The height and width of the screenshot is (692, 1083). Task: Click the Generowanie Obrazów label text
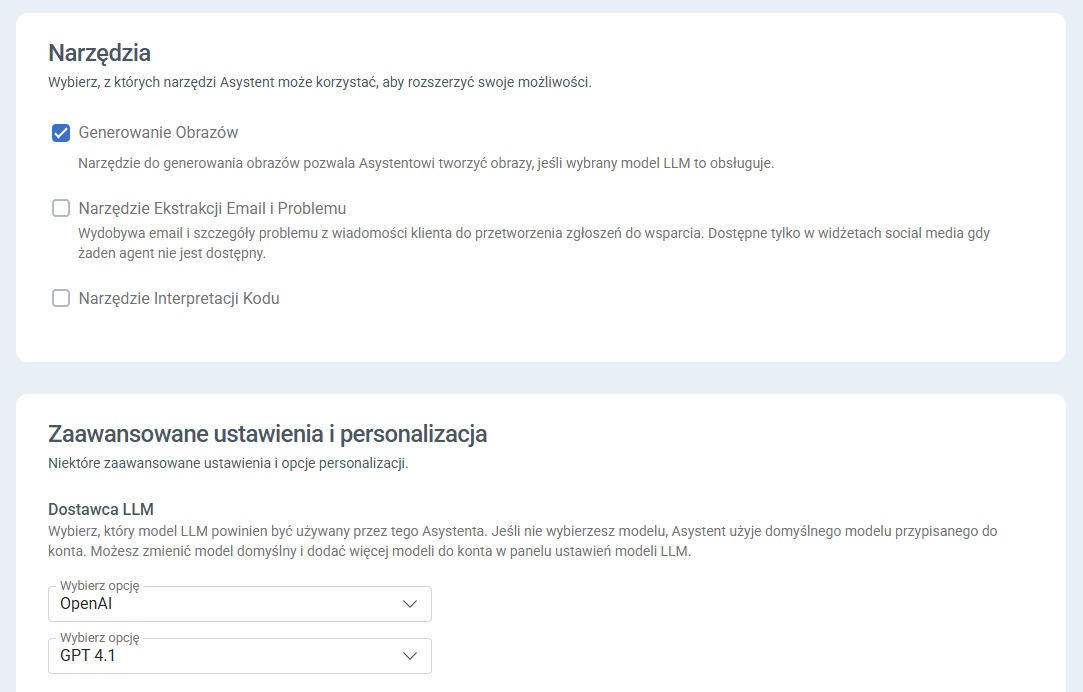coord(158,132)
